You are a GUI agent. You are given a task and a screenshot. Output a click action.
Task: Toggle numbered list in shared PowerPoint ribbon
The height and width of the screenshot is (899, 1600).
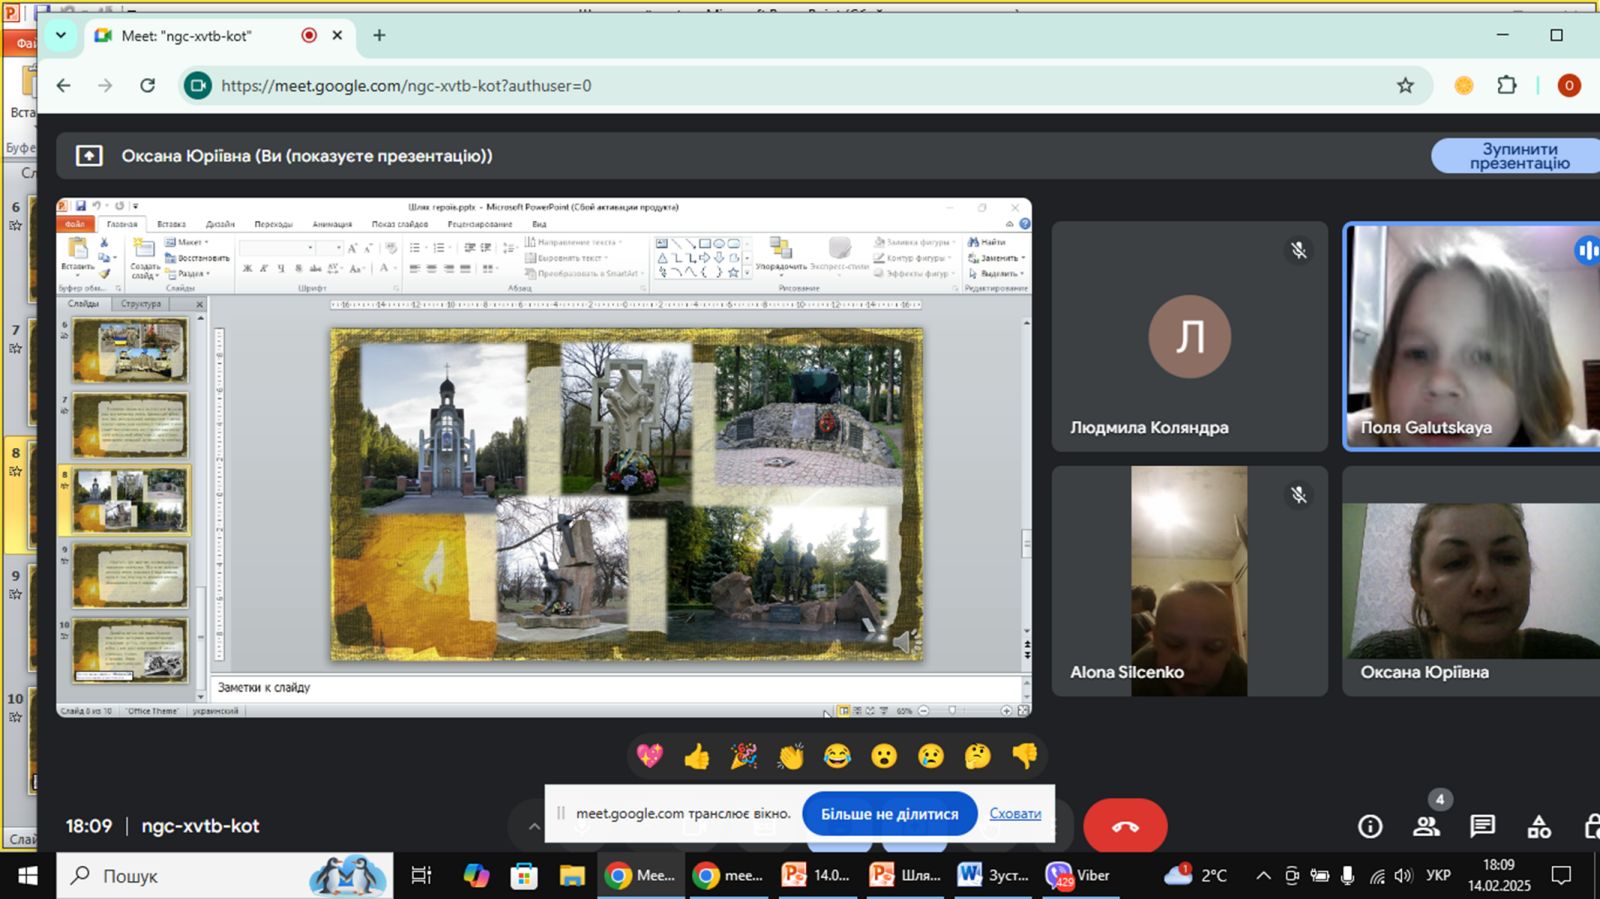click(439, 248)
